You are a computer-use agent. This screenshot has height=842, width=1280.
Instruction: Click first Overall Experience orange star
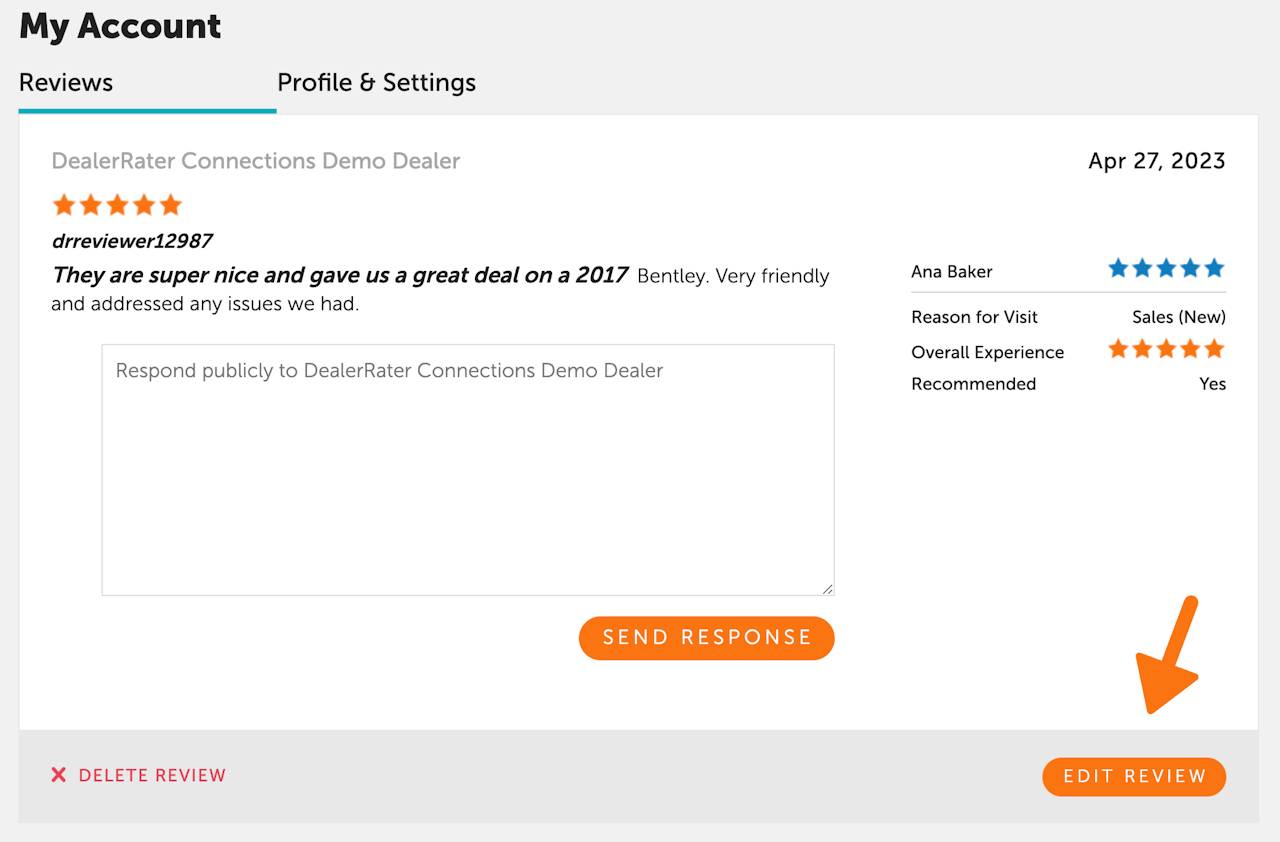pyautogui.click(x=1118, y=349)
